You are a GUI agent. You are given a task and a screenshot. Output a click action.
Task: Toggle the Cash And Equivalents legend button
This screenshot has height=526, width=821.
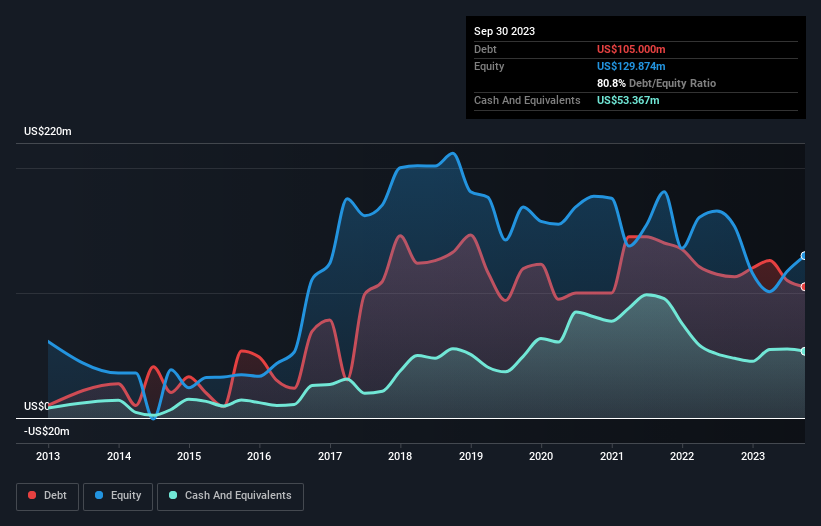[x=230, y=496]
